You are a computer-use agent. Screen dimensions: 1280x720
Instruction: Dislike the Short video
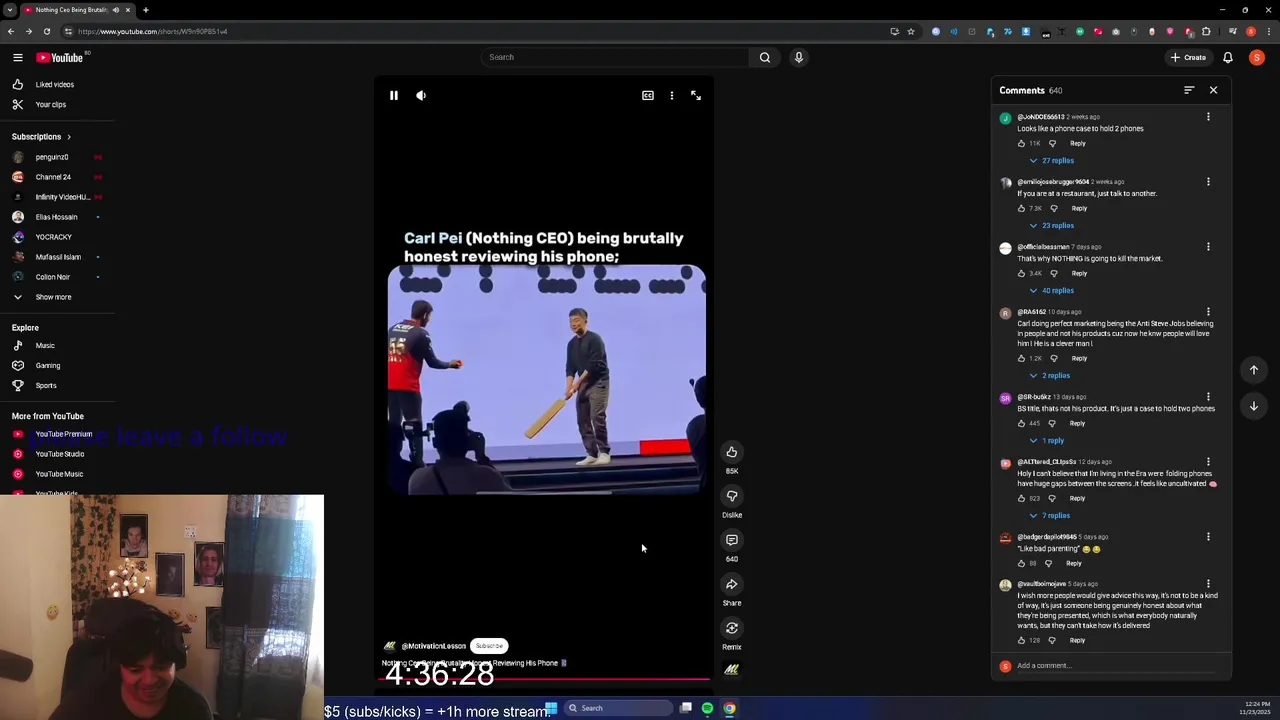click(x=732, y=496)
